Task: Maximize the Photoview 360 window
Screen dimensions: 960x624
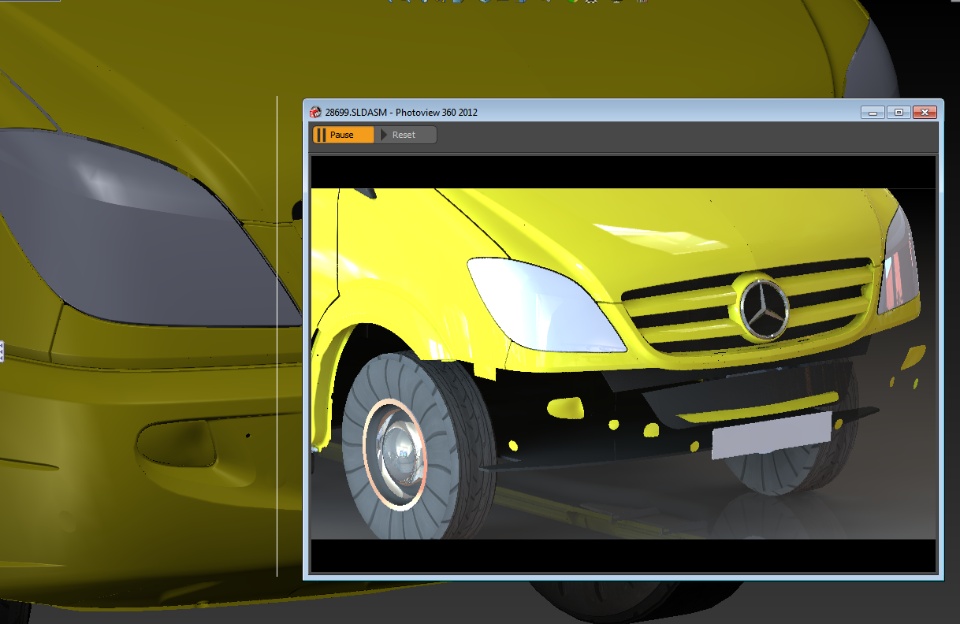Action: click(x=899, y=112)
